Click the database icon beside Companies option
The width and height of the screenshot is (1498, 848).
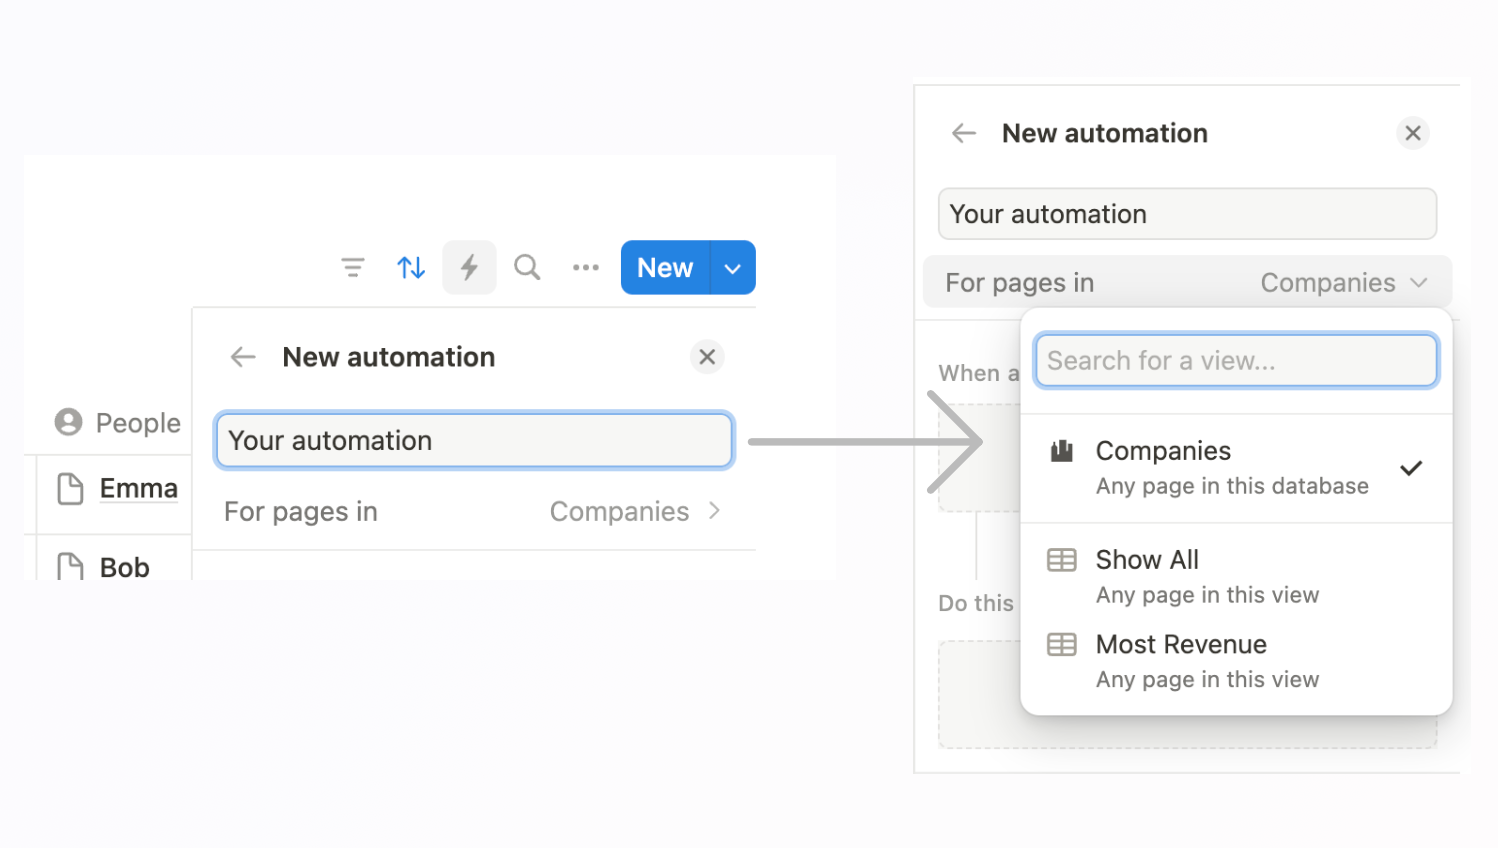click(1062, 451)
